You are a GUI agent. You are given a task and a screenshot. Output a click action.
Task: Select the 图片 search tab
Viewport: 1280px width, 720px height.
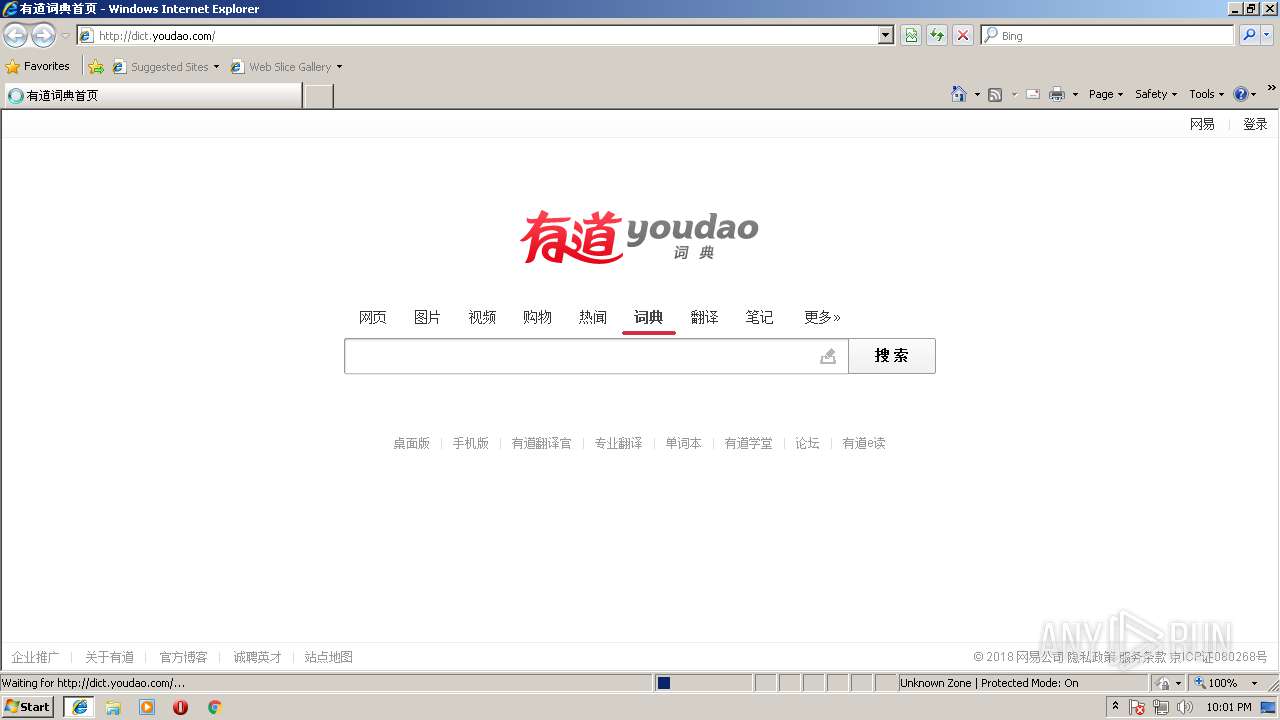[427, 317]
